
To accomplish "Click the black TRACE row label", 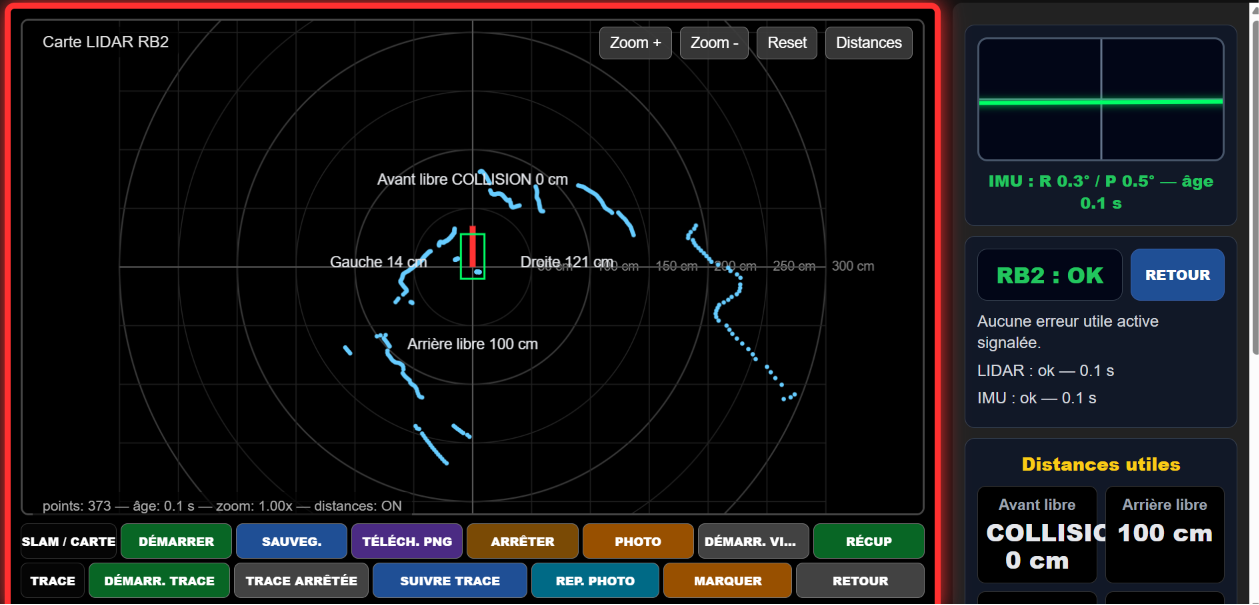I will click(x=53, y=580).
